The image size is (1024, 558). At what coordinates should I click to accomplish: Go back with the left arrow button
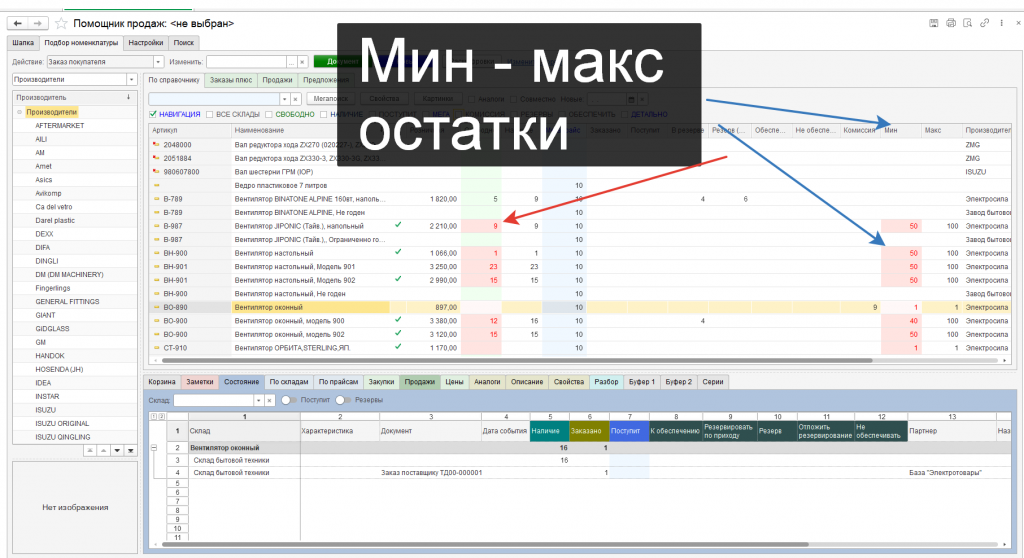pos(18,24)
